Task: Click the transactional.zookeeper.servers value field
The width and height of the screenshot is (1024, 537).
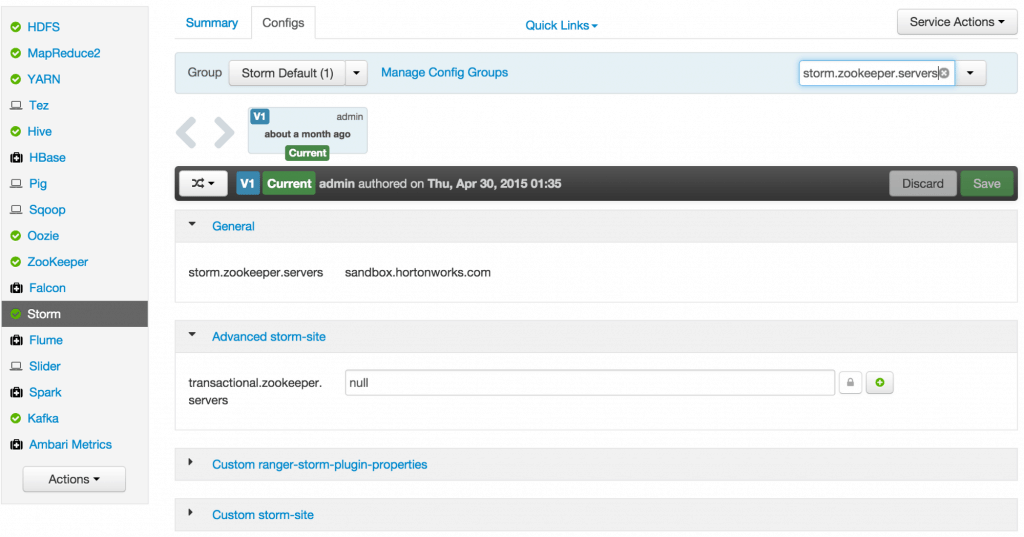Action: [x=589, y=383]
